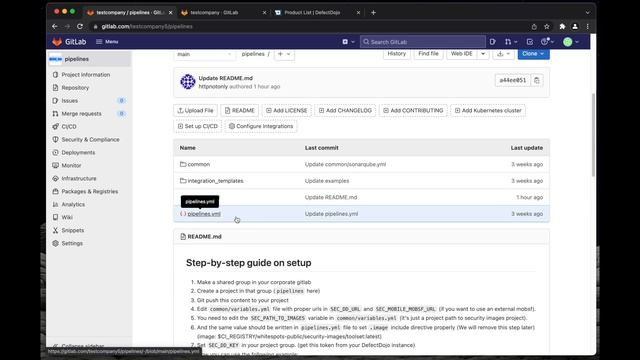Expand the Web IDE options arrow
The width and height of the screenshot is (640, 360).
point(483,53)
